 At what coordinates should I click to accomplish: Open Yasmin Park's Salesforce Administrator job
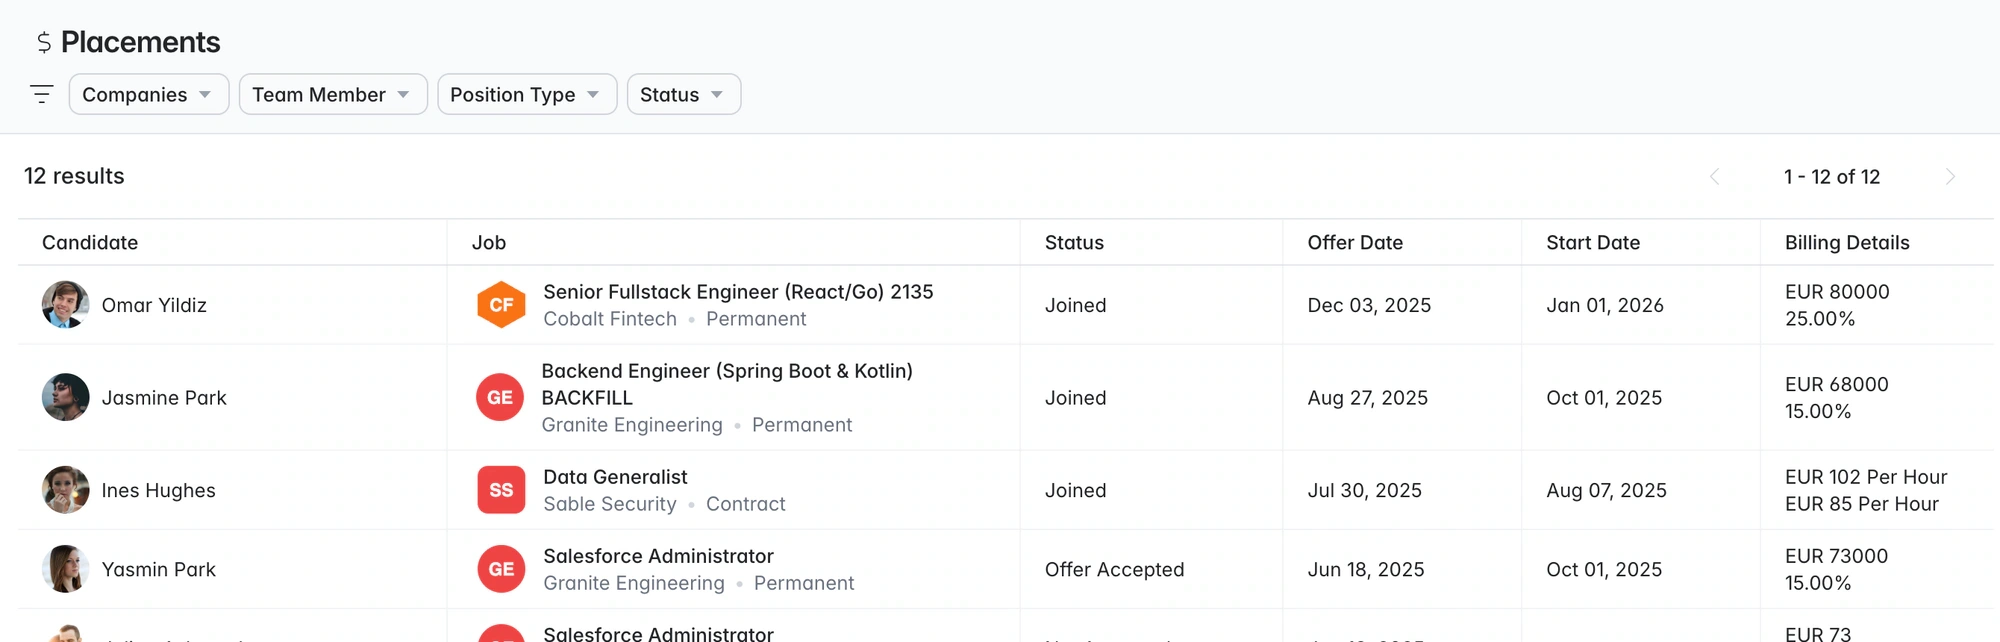tap(658, 556)
